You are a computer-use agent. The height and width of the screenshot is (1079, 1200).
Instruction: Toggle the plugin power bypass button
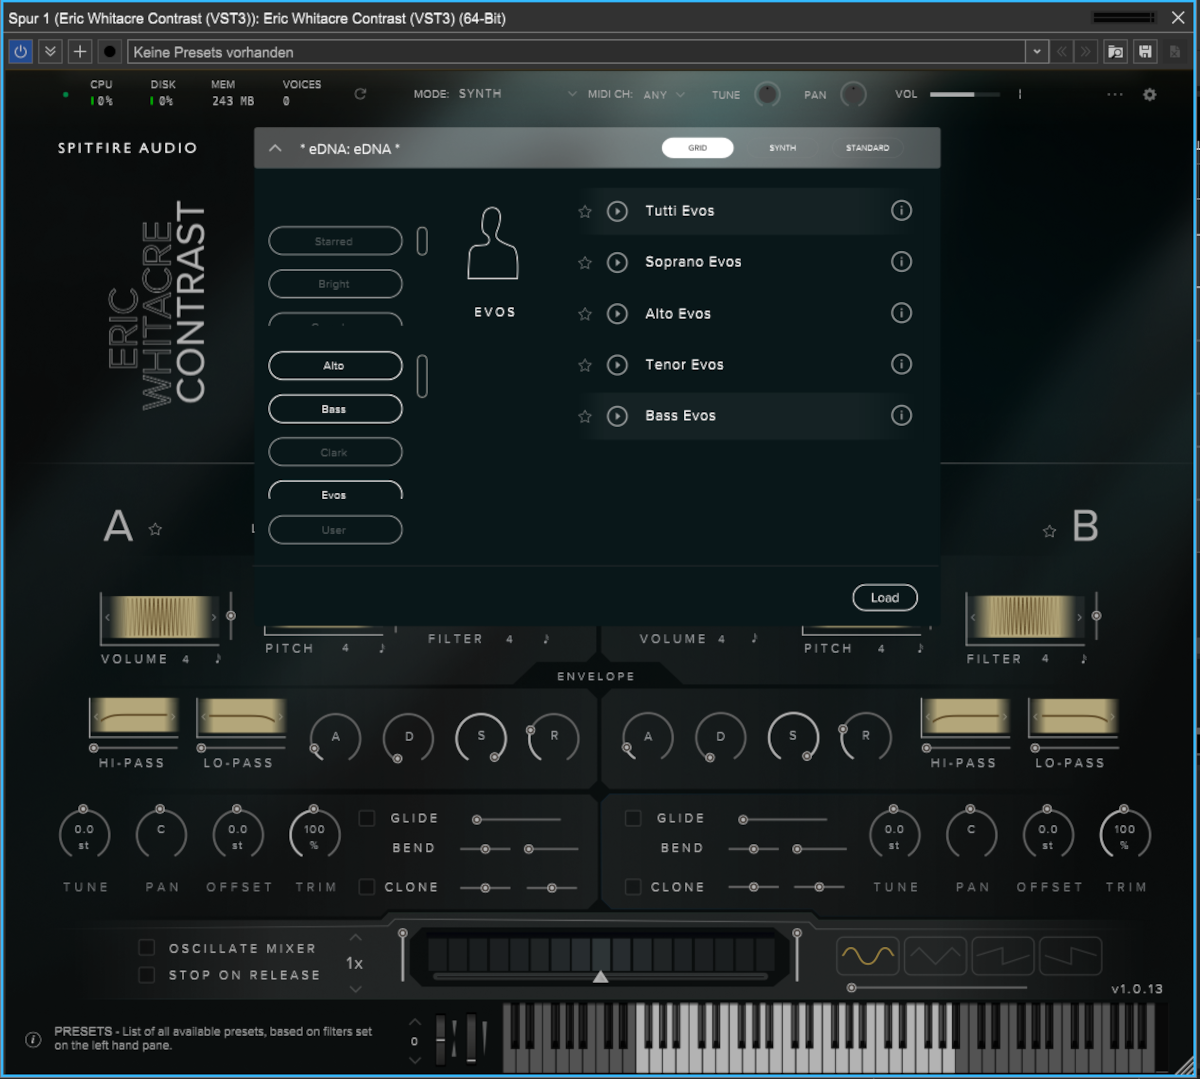20,51
